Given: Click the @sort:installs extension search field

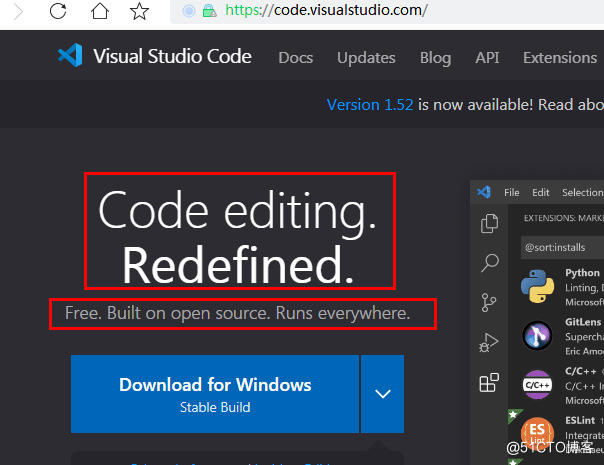Looking at the screenshot, I should point(560,245).
